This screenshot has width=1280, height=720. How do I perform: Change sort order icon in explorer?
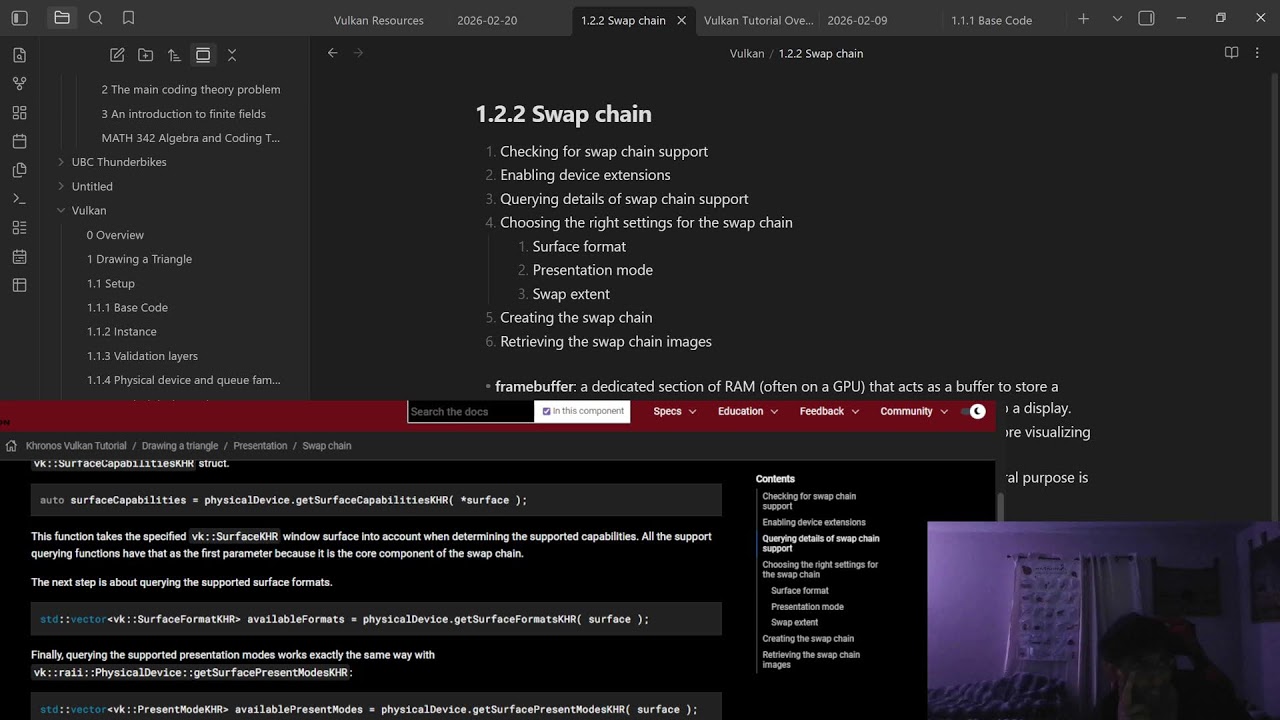coord(174,55)
